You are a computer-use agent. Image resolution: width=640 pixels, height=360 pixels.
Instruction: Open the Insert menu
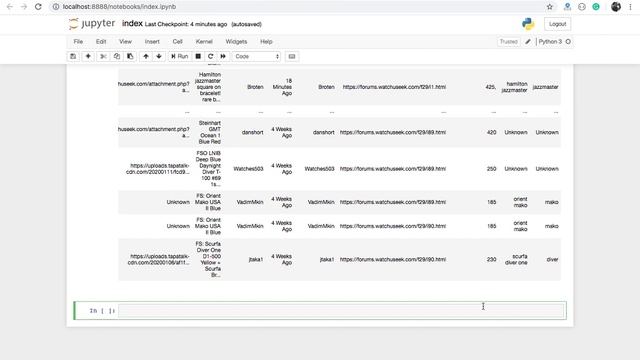click(x=152, y=42)
